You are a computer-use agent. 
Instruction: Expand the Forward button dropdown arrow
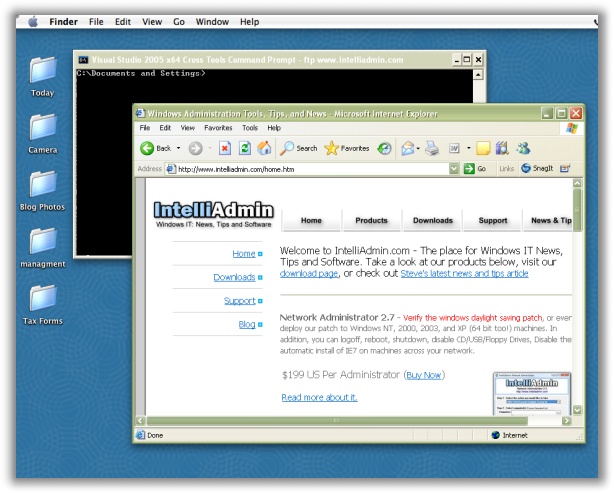pos(210,148)
